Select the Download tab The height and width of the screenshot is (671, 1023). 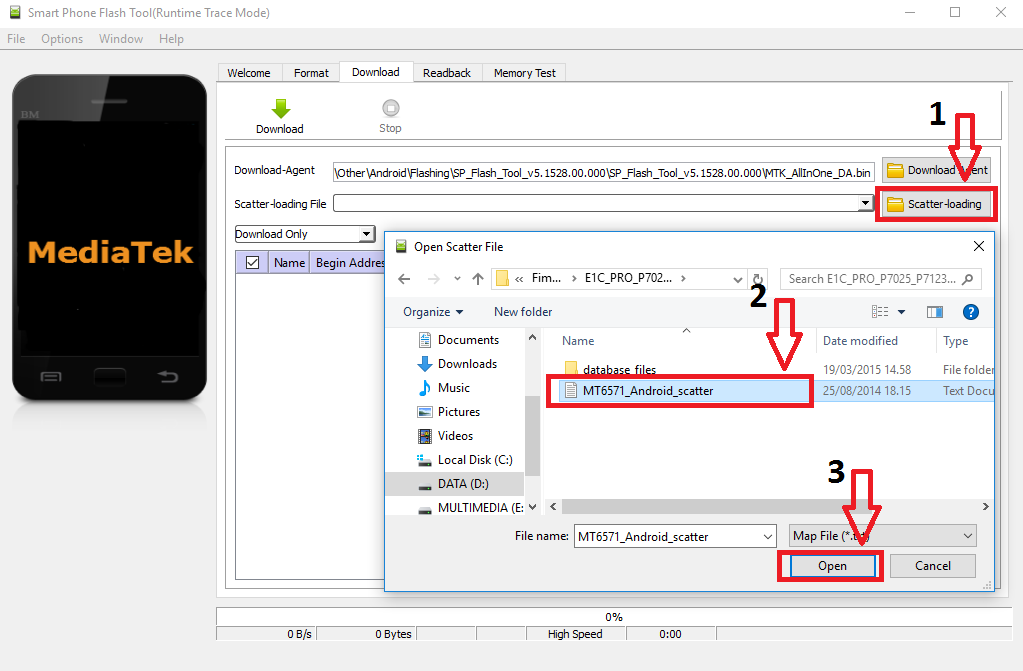tap(376, 72)
